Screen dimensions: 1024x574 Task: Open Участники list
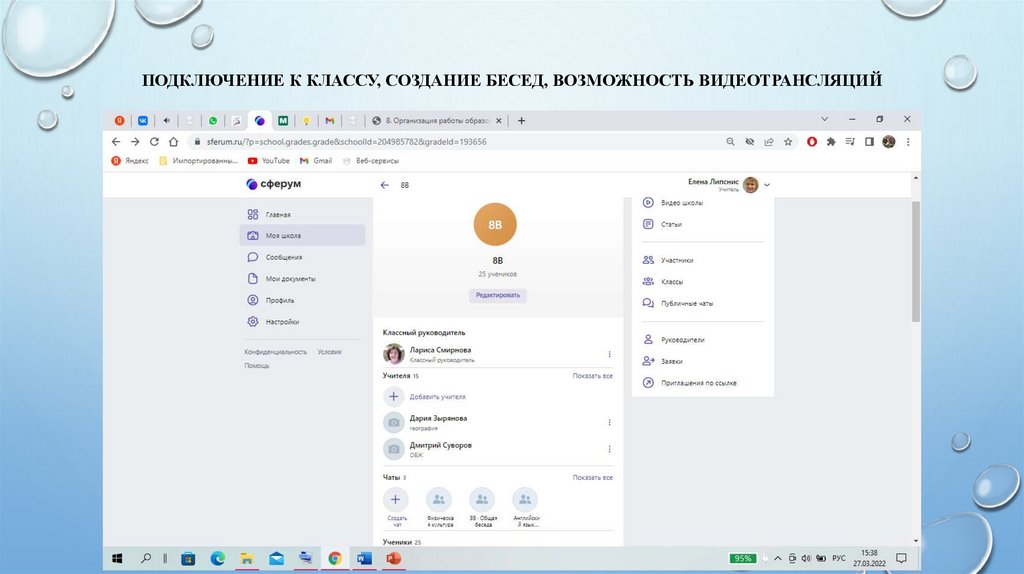[x=668, y=260]
